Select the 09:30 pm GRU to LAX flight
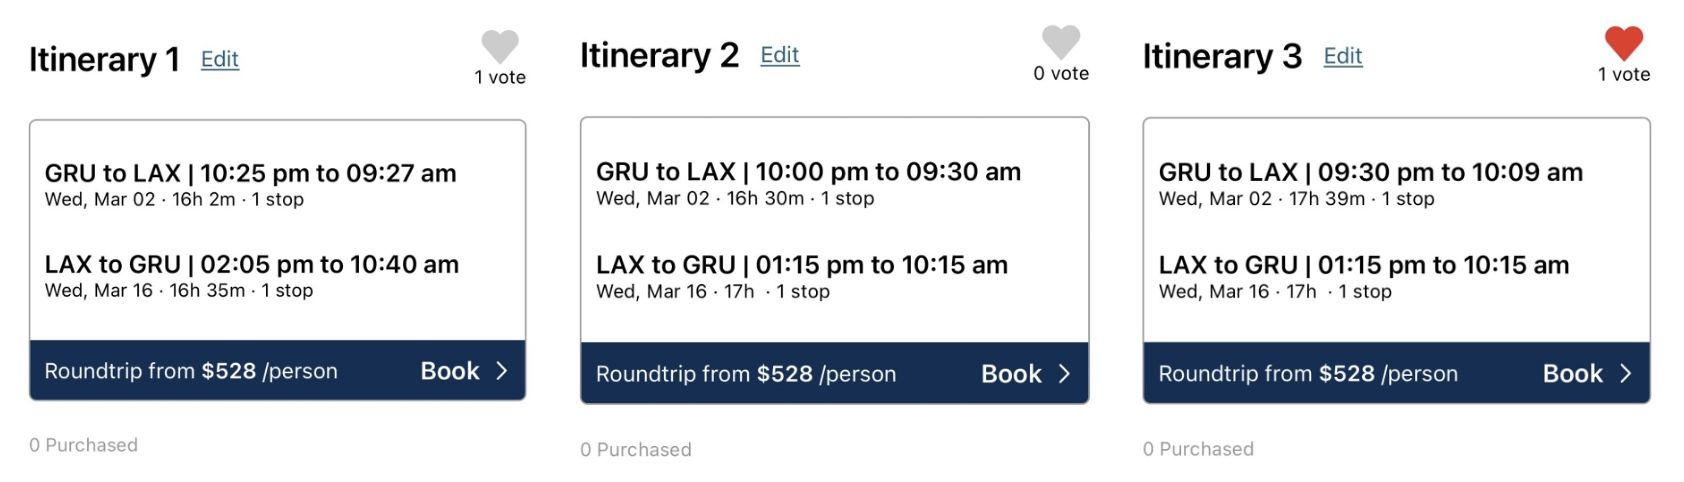The image size is (1684, 482). pyautogui.click(x=1371, y=183)
